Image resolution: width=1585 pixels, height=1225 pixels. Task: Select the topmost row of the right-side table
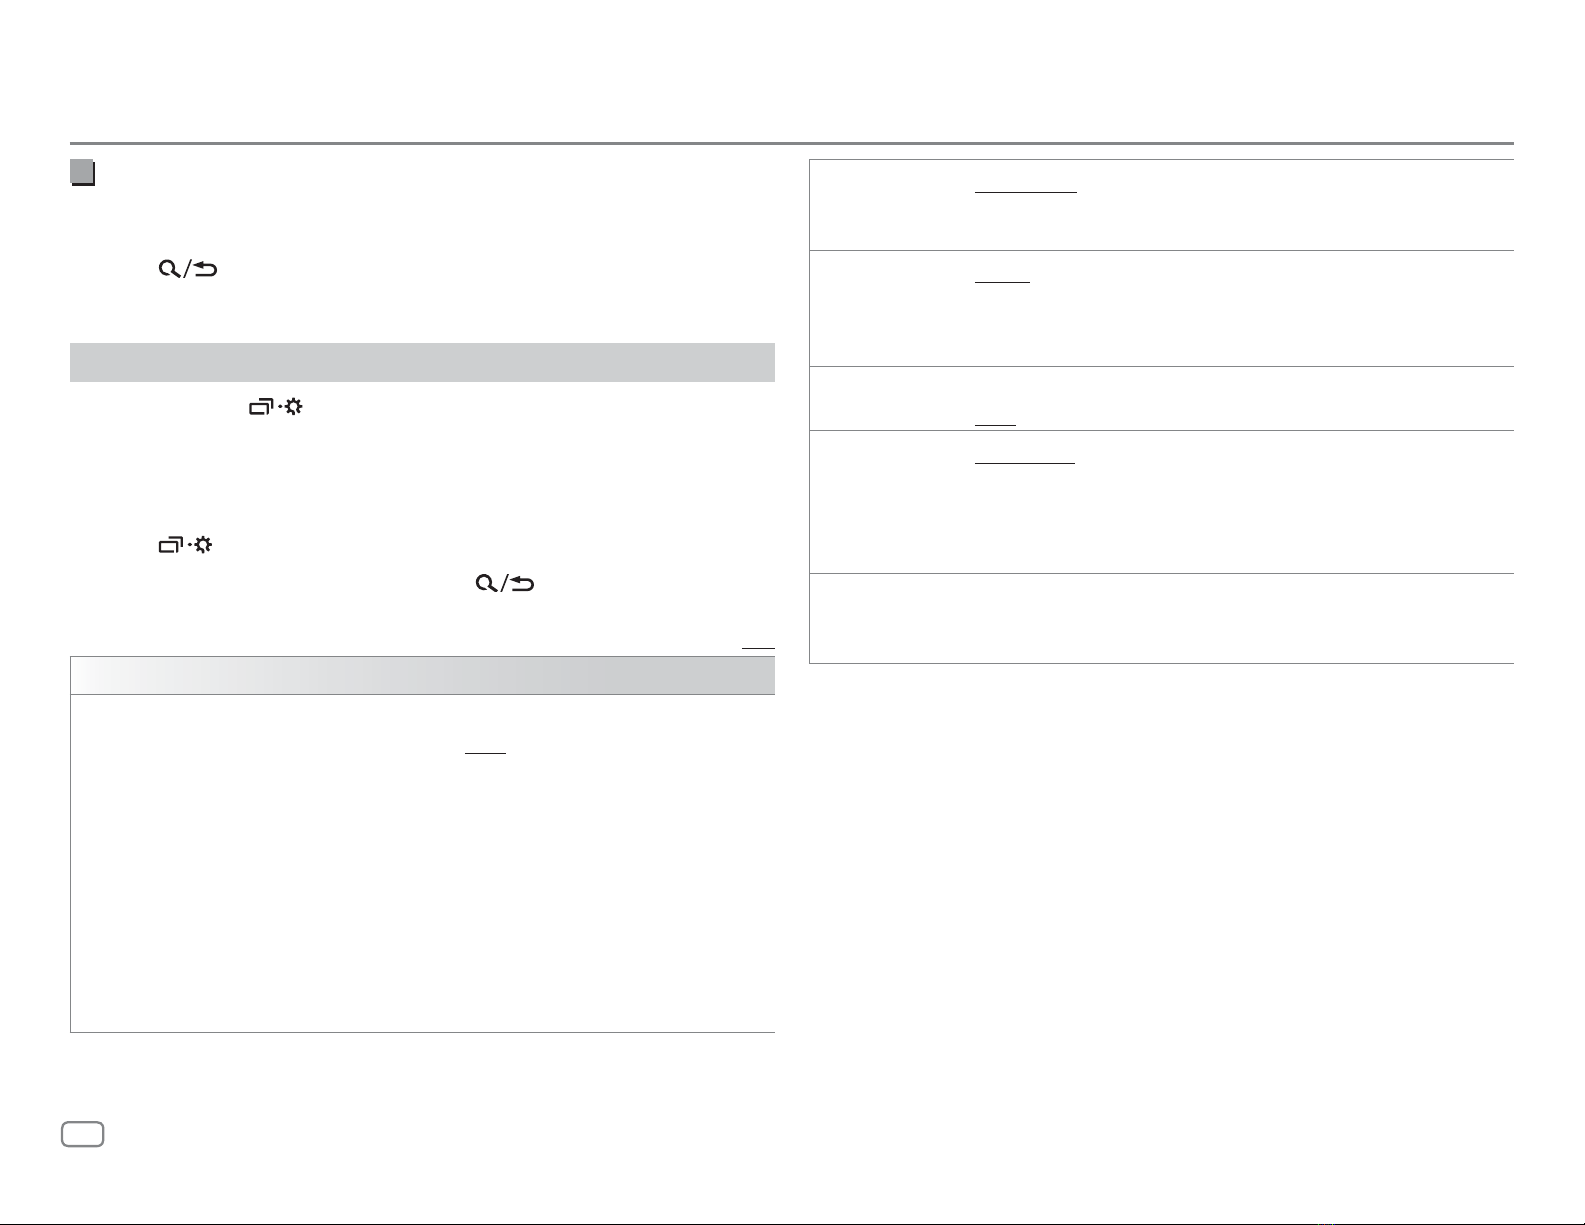coord(1161,205)
